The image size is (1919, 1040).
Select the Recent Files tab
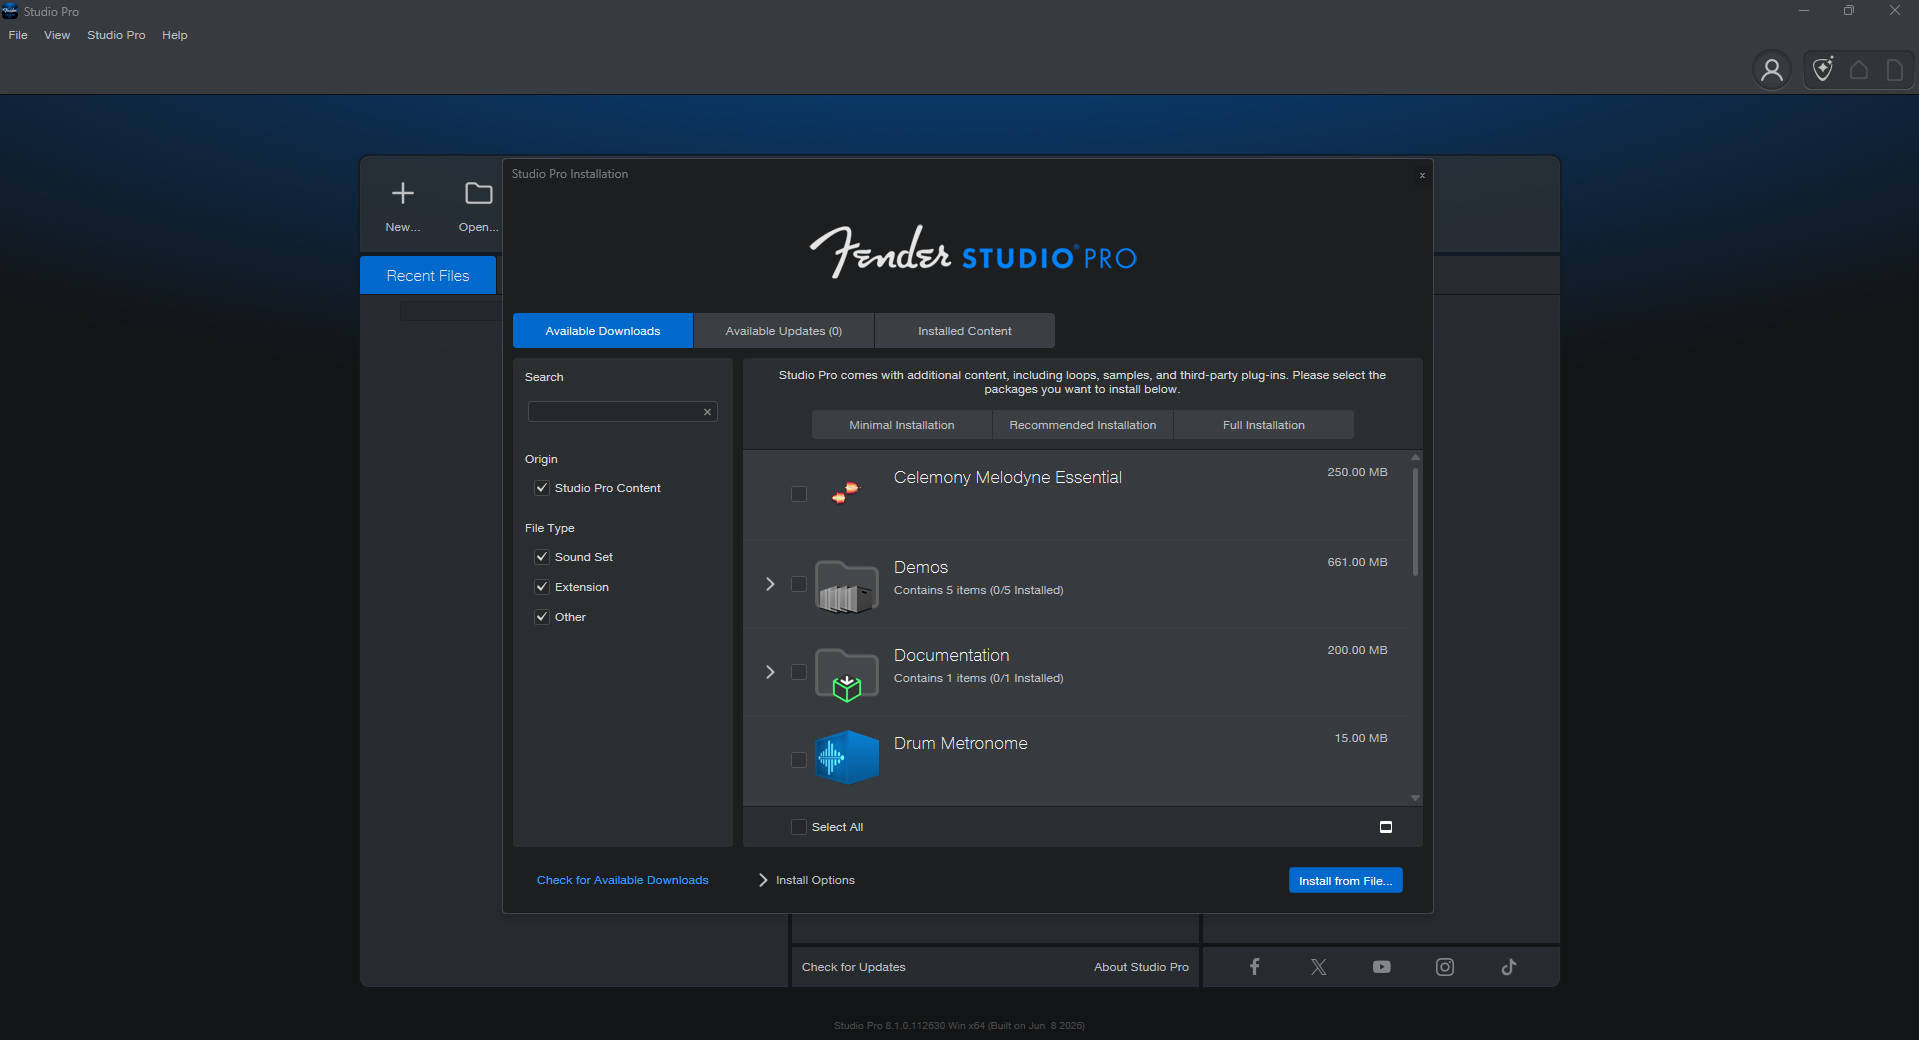point(428,275)
